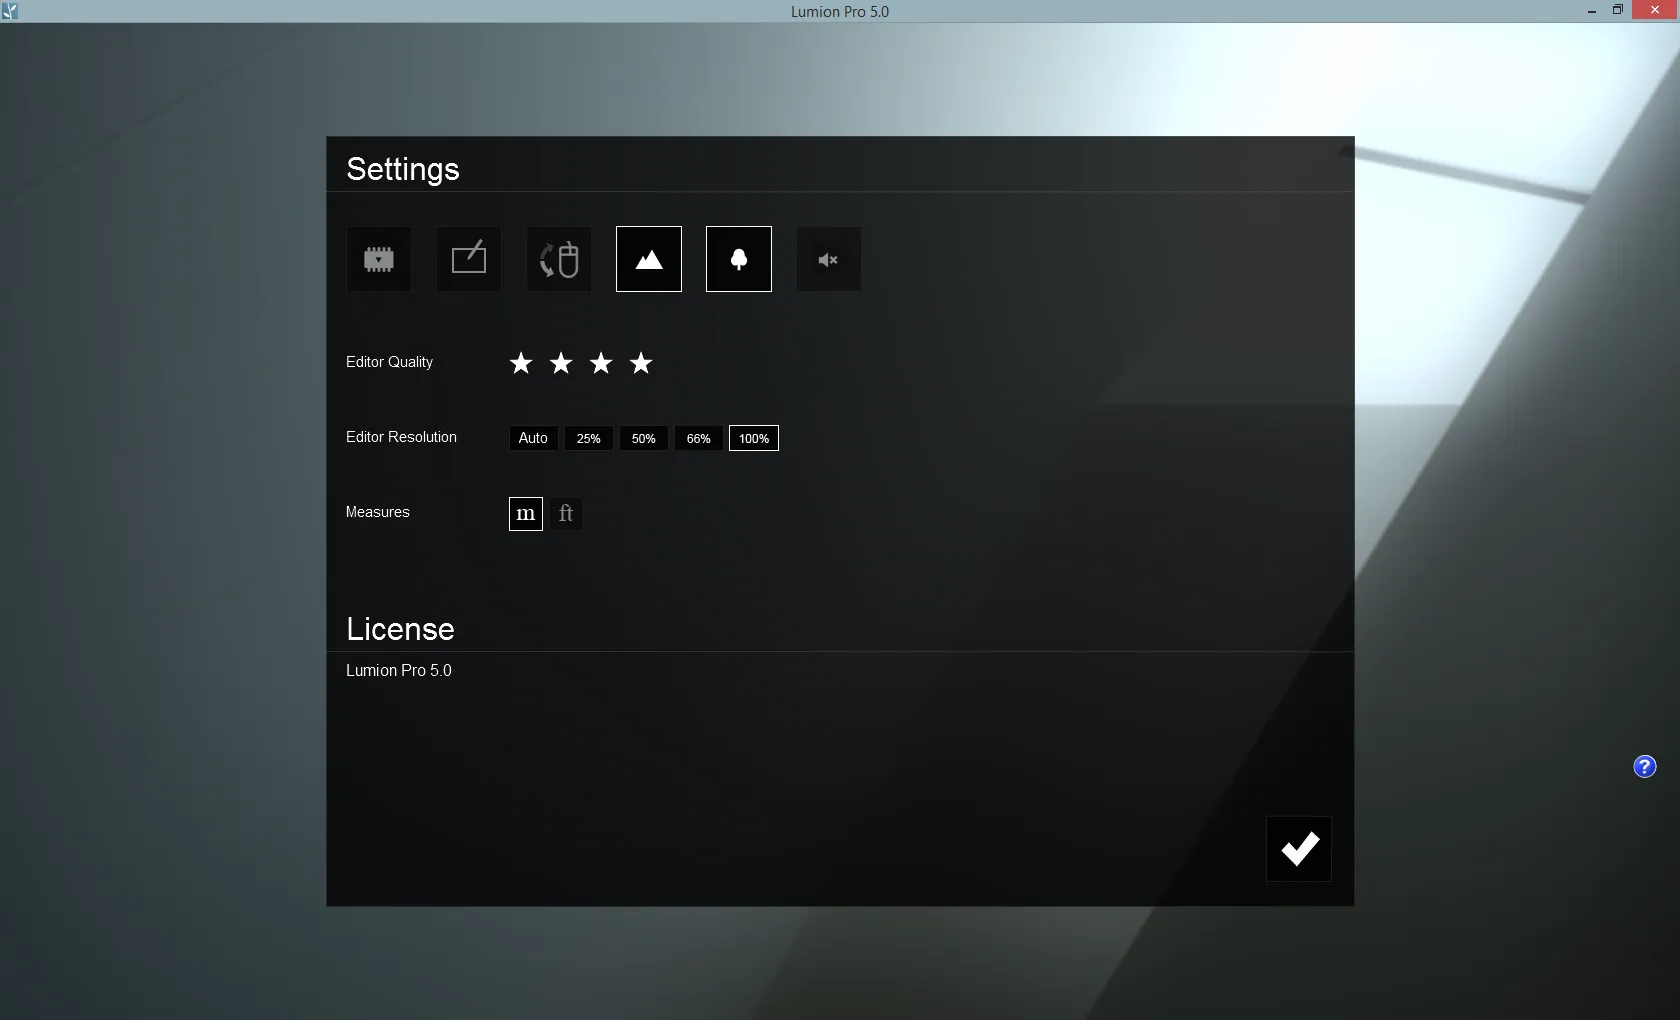Set Editor Quality to three stars
The height and width of the screenshot is (1020, 1680).
point(601,363)
